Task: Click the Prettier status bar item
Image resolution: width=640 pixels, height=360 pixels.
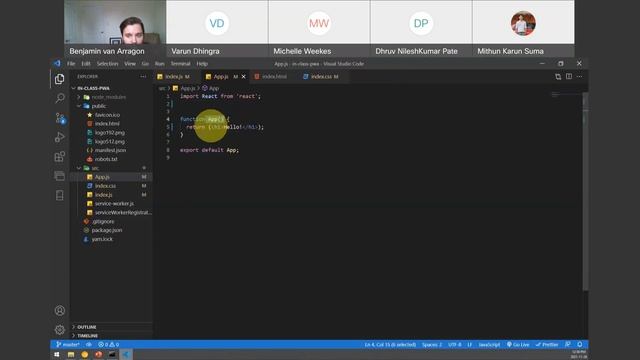Action: click(x=547, y=344)
